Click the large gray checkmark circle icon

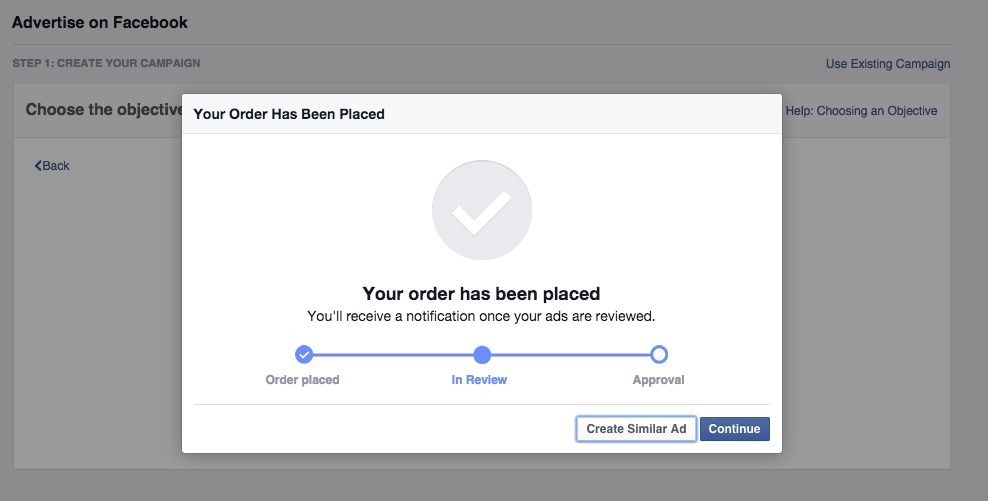[x=482, y=210]
